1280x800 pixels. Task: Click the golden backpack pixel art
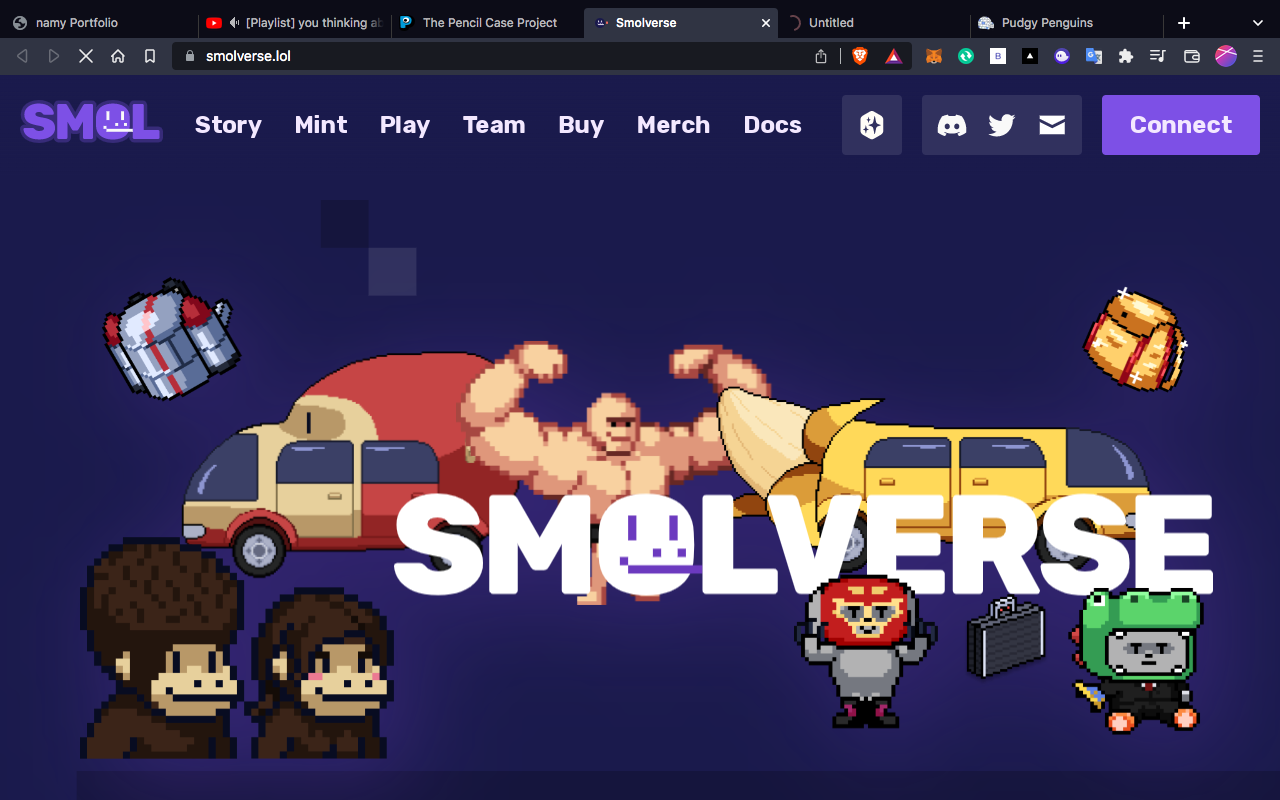(x=1136, y=338)
